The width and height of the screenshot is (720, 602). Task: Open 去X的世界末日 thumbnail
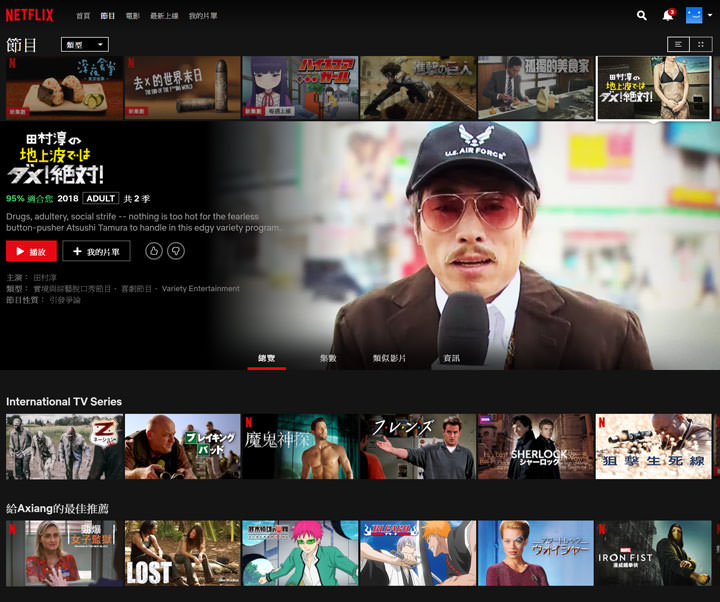[x=183, y=88]
